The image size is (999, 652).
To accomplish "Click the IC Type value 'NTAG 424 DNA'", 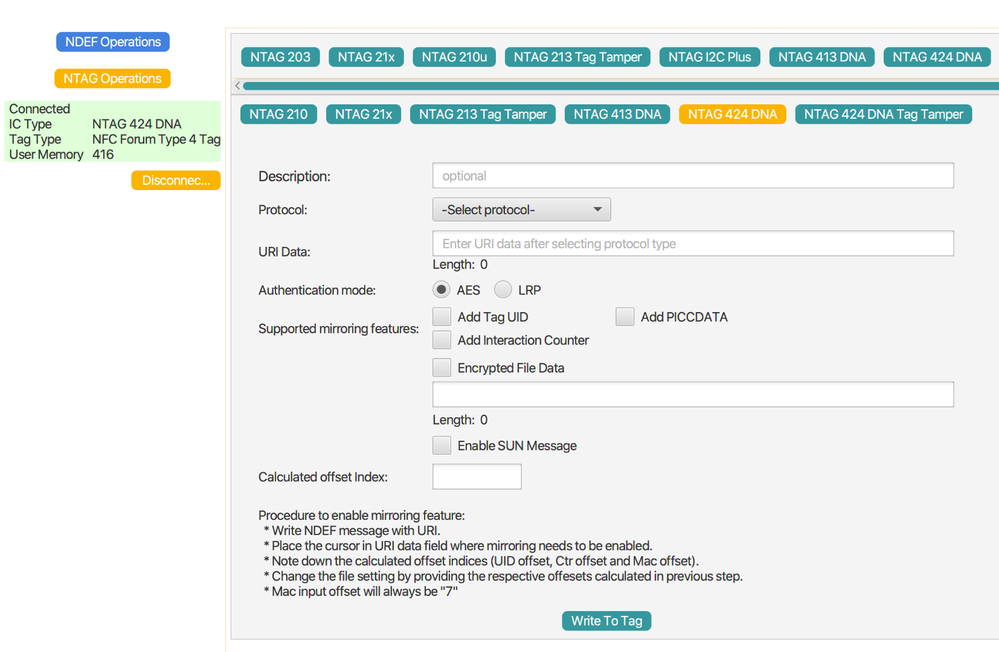I will coord(136,124).
